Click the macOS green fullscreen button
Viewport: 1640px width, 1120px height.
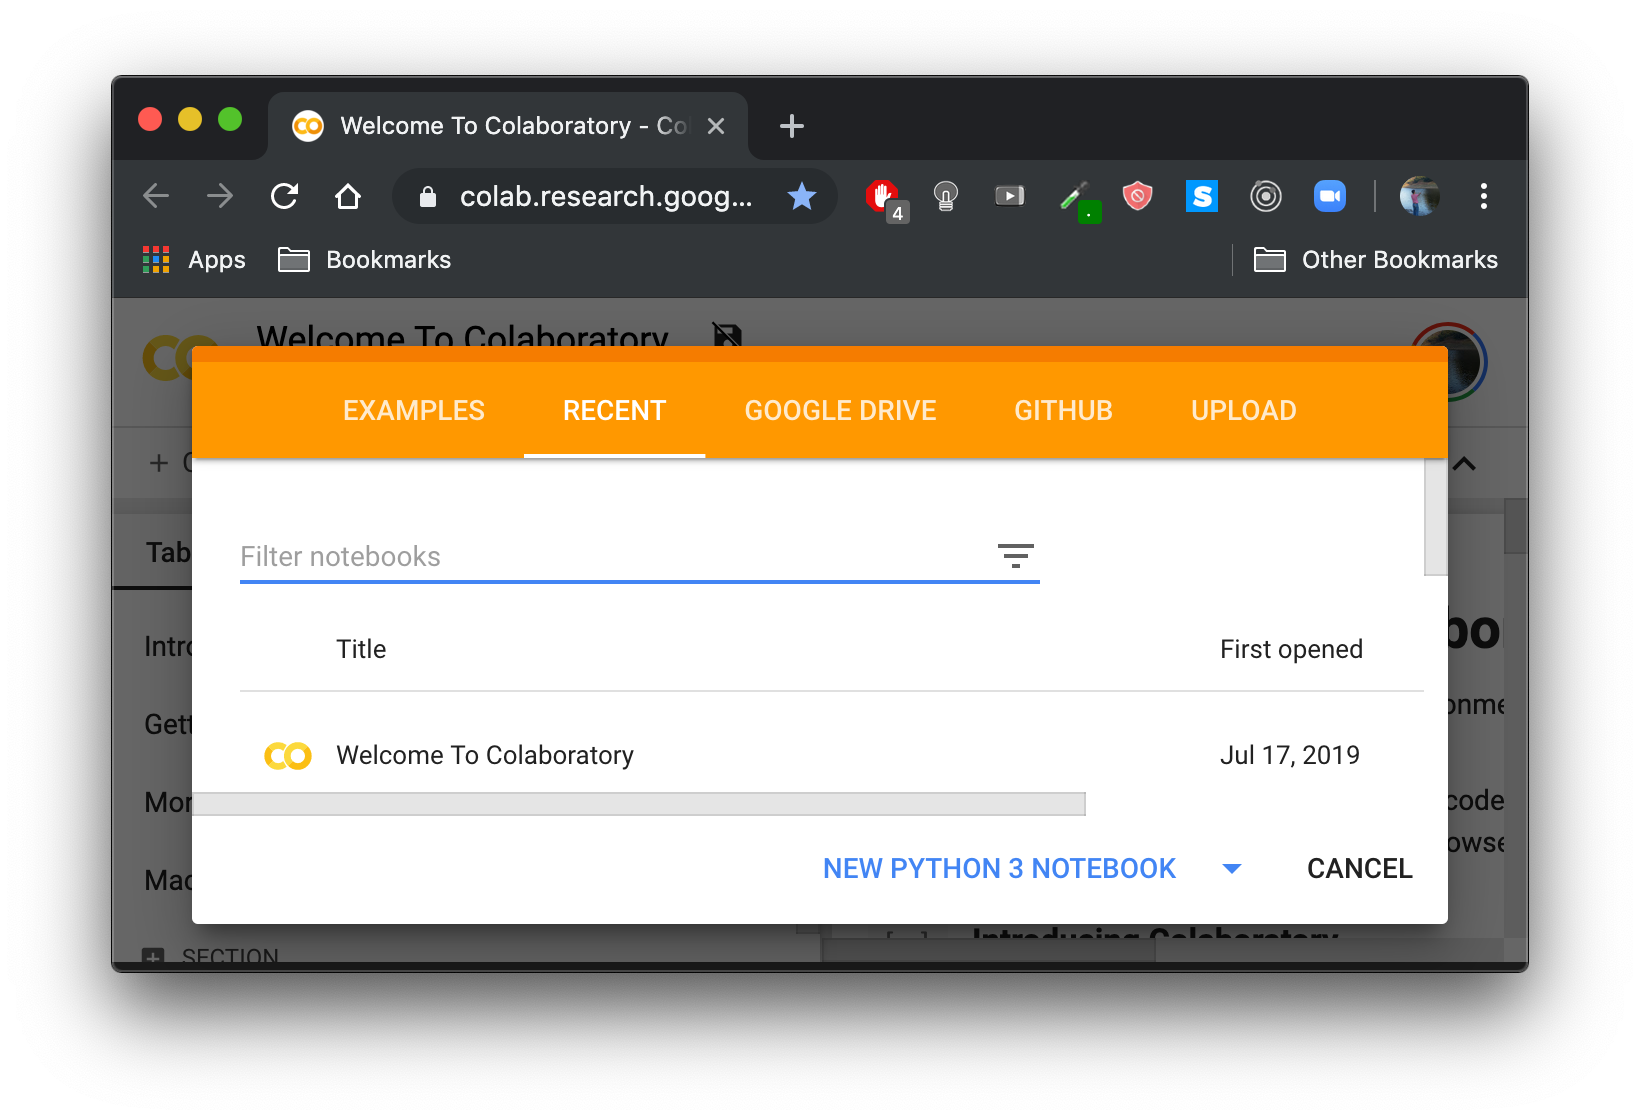tap(230, 119)
